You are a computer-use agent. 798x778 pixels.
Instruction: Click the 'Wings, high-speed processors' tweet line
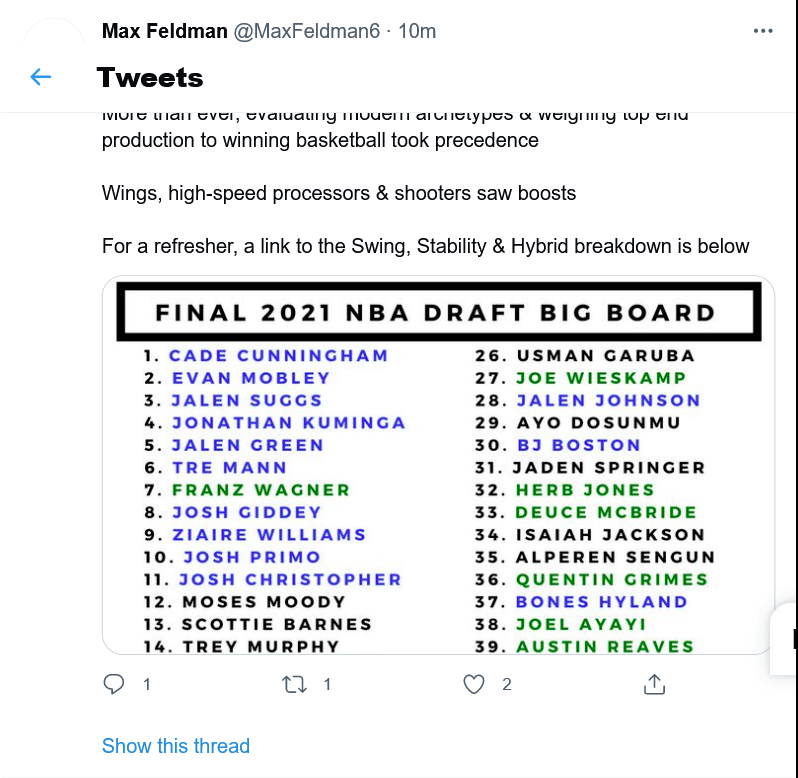click(339, 193)
